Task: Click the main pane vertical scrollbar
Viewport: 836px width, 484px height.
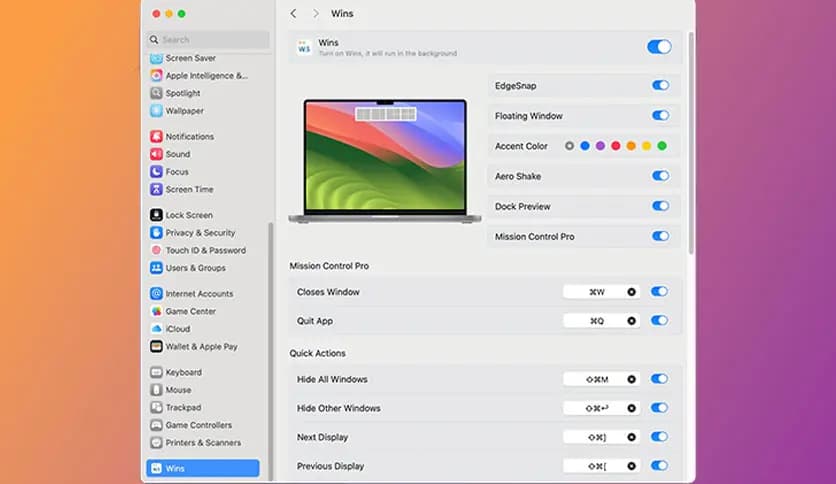Action: tap(691, 143)
